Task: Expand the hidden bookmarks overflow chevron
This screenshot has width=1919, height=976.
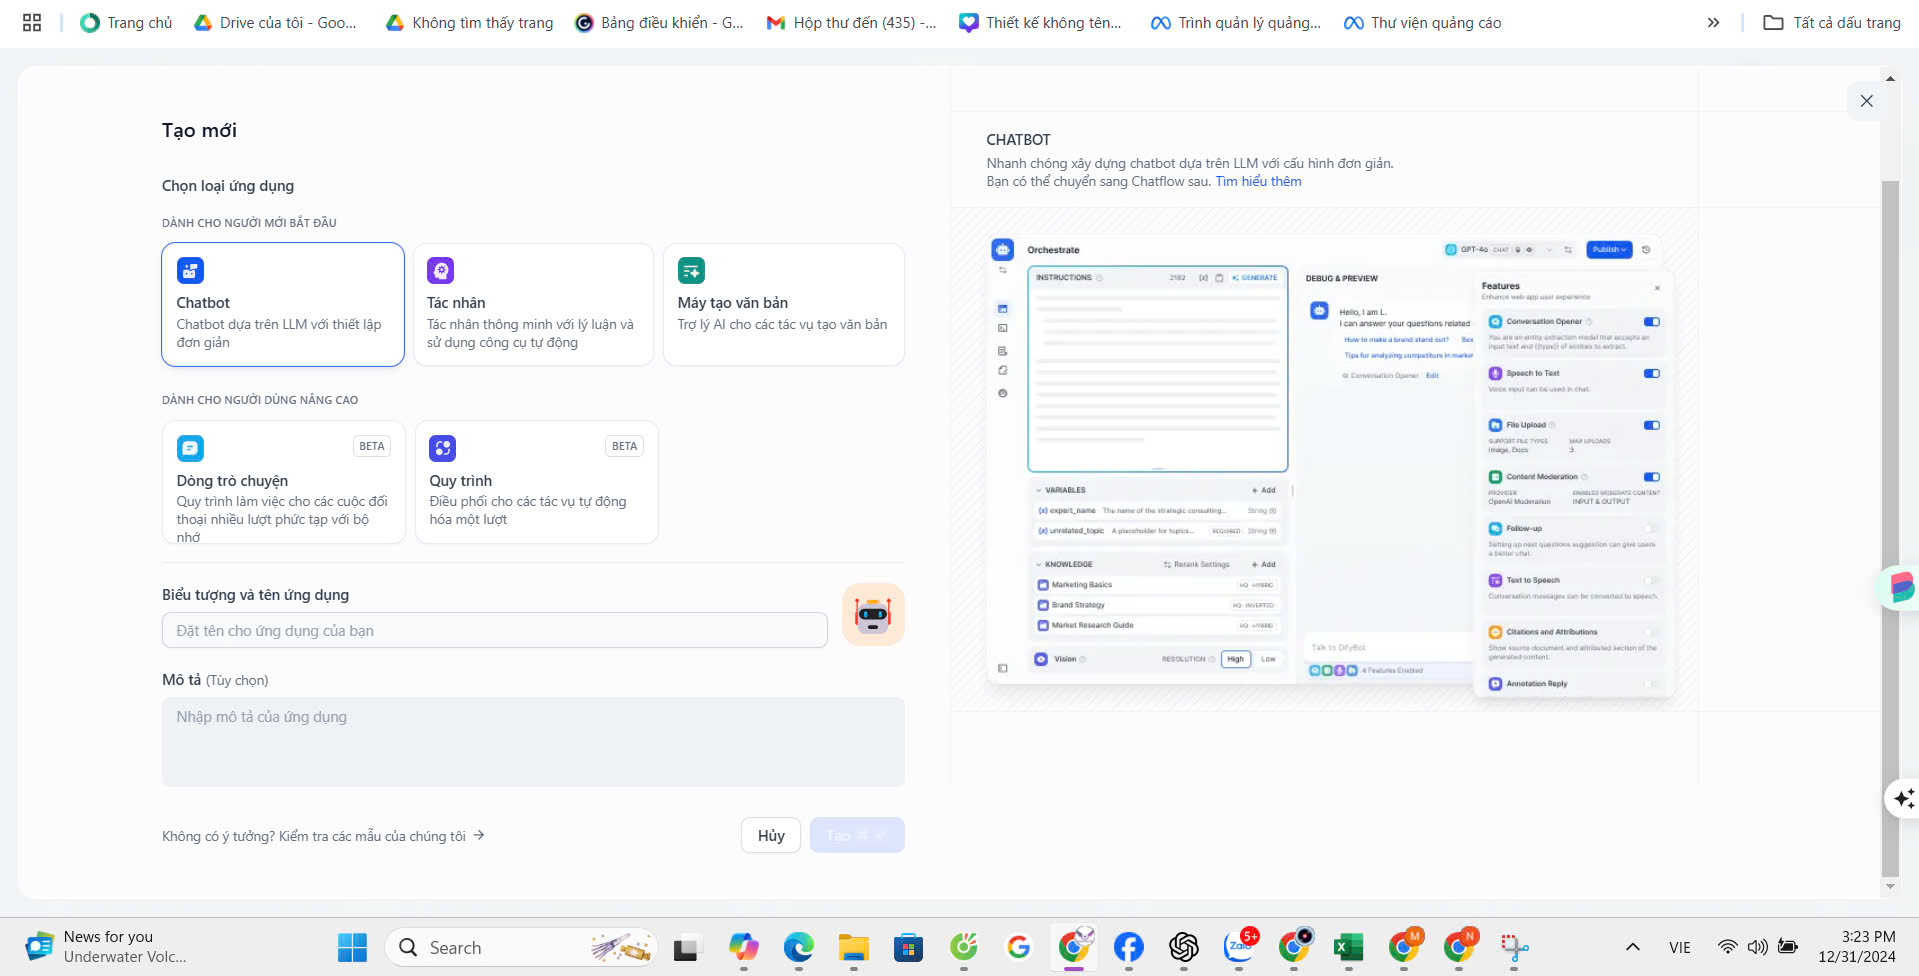Action: (x=1713, y=22)
